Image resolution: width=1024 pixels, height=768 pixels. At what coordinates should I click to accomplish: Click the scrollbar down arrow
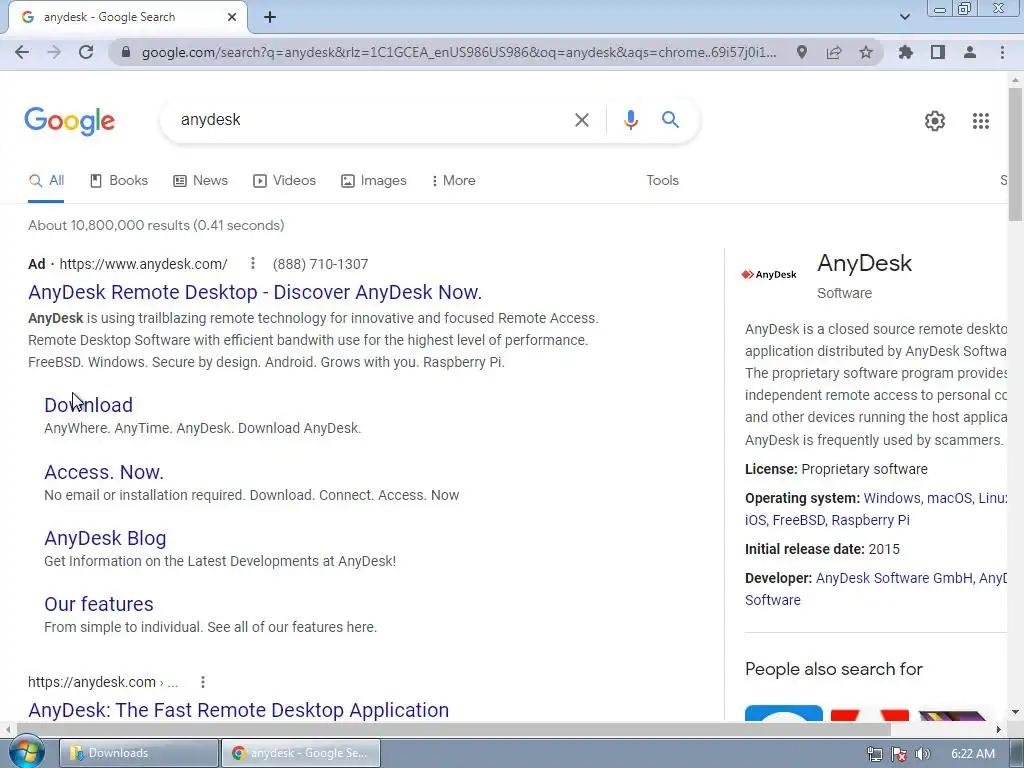tap(1015, 712)
